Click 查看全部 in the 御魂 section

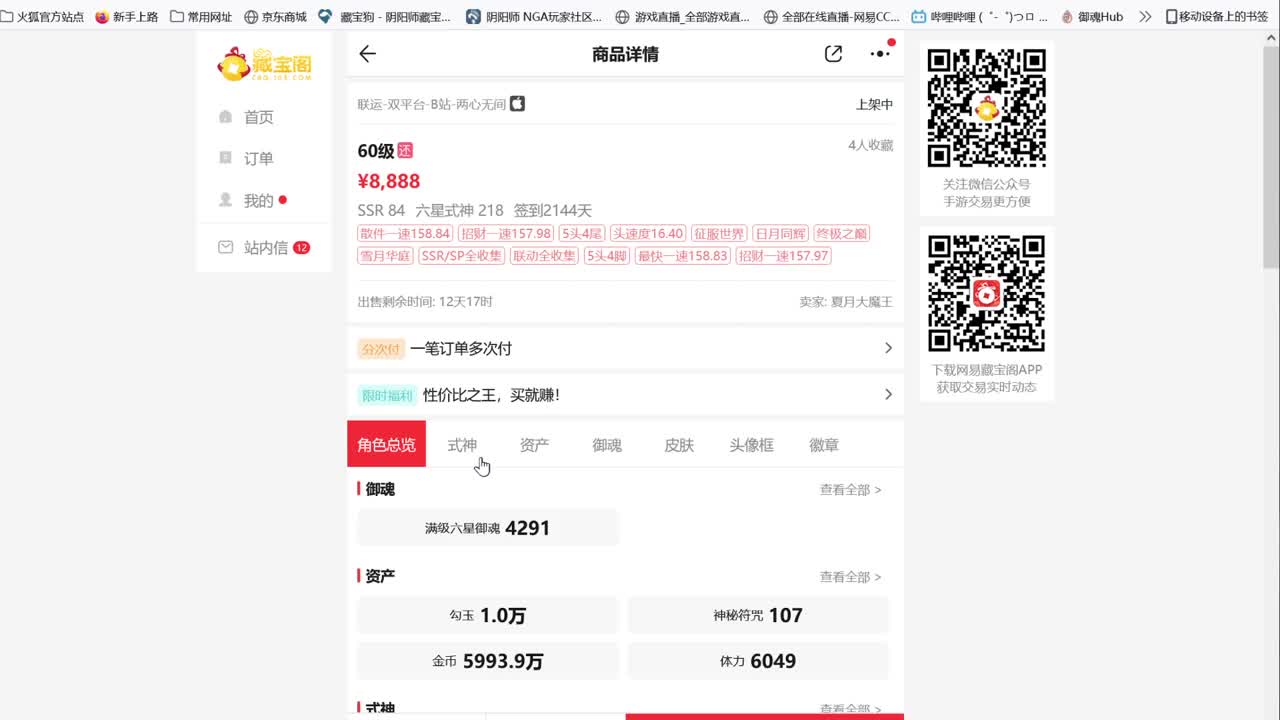(851, 490)
